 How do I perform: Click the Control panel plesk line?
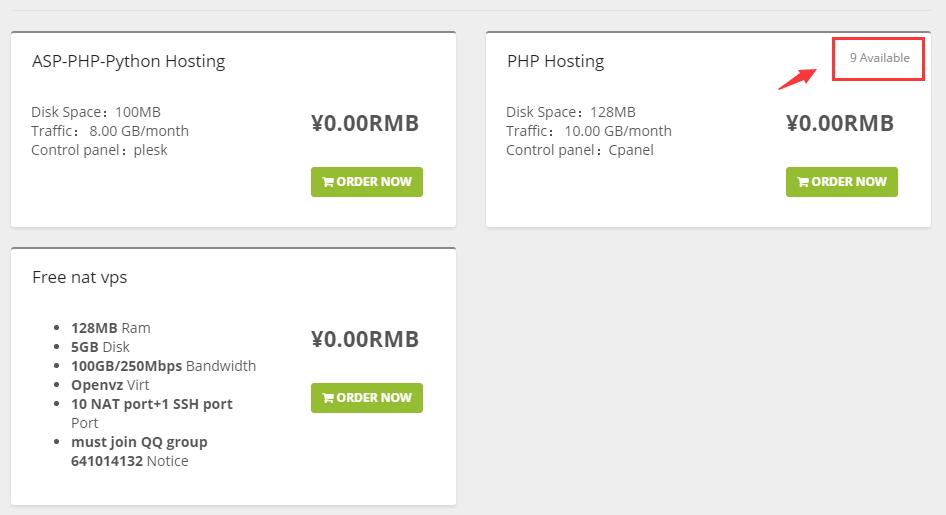pos(99,150)
